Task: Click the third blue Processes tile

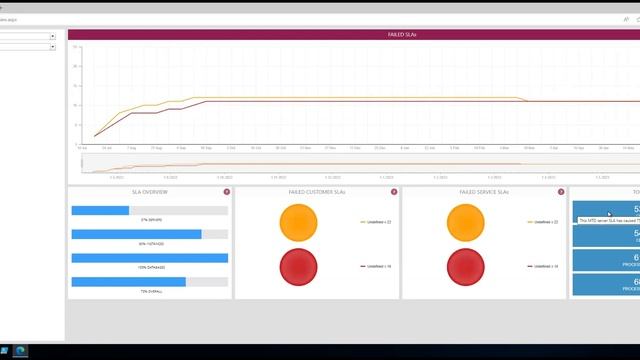Action: pos(606,260)
